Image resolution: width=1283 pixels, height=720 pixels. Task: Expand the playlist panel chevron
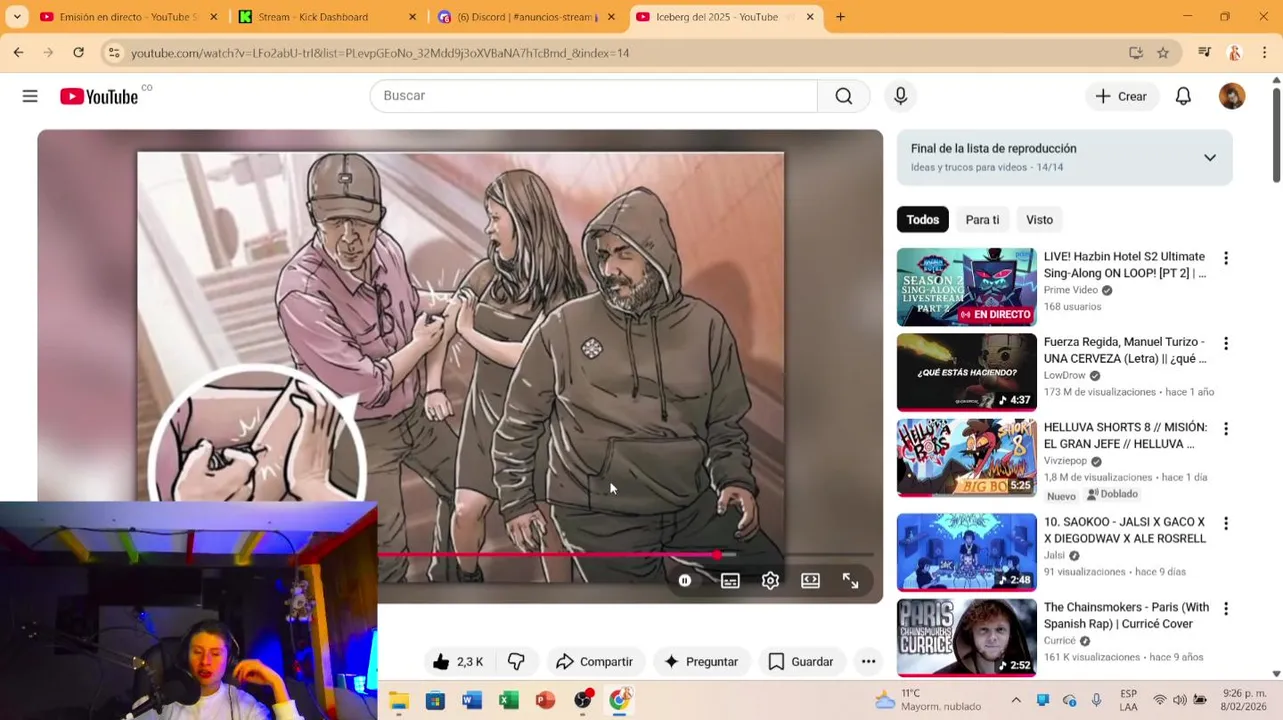point(1210,157)
